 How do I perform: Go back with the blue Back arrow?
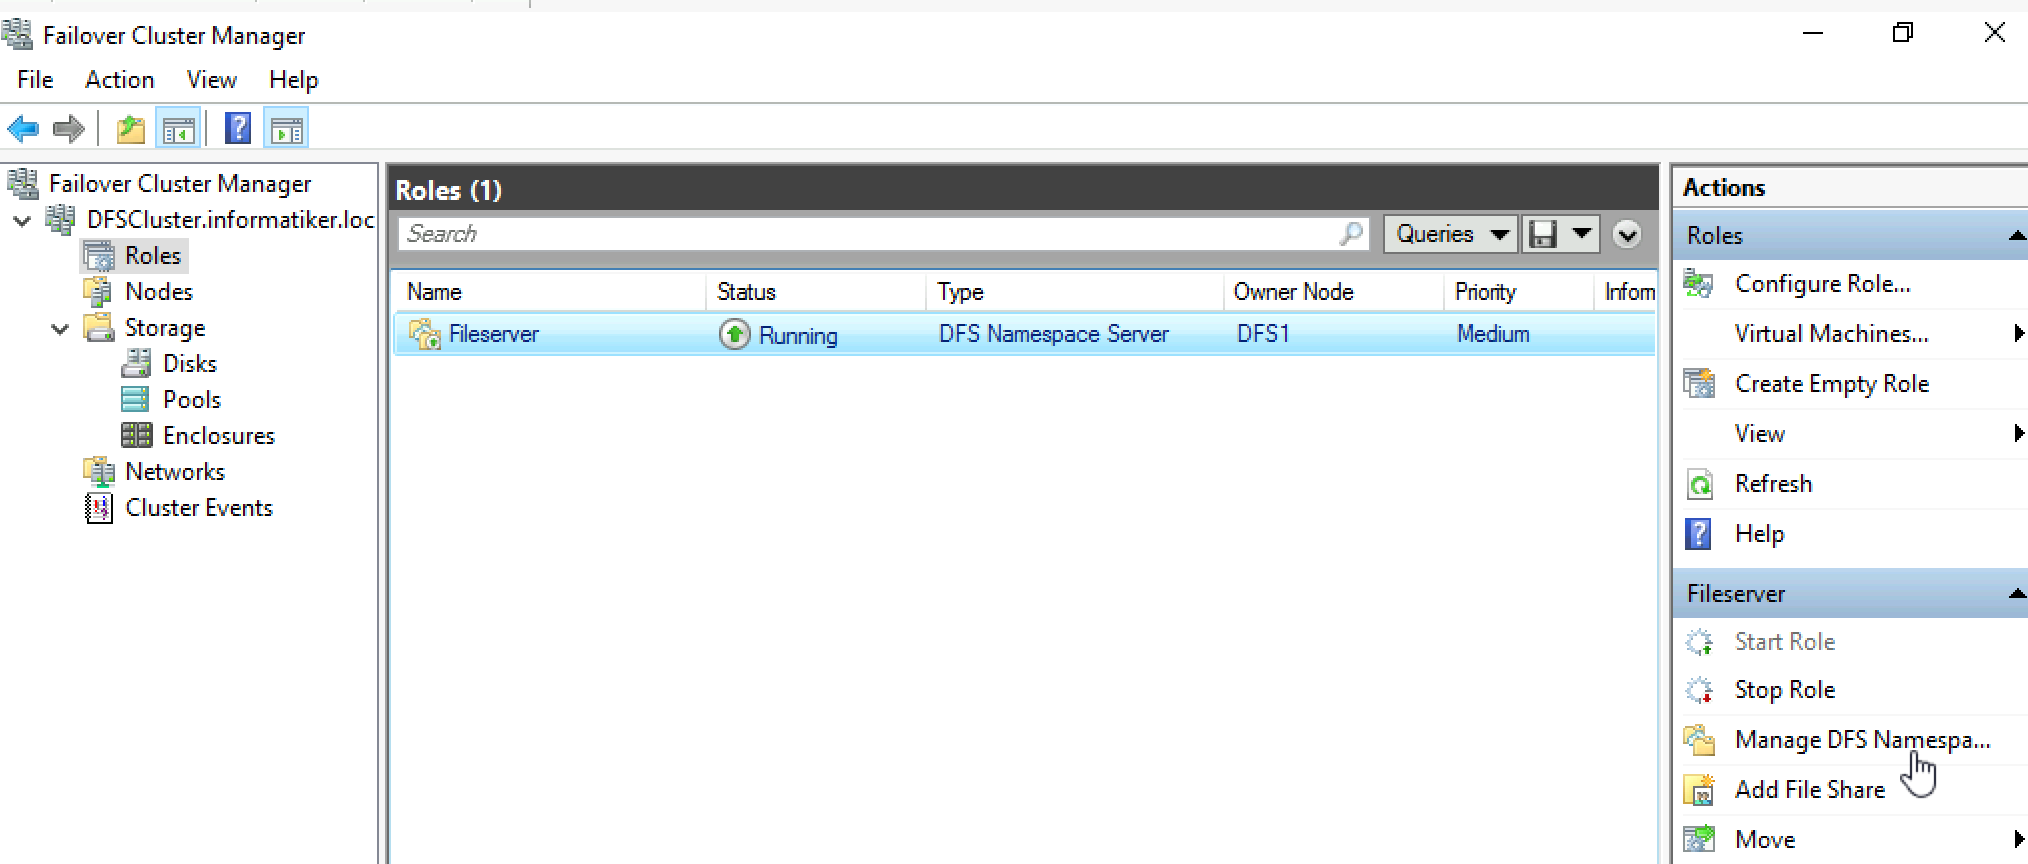[23, 129]
